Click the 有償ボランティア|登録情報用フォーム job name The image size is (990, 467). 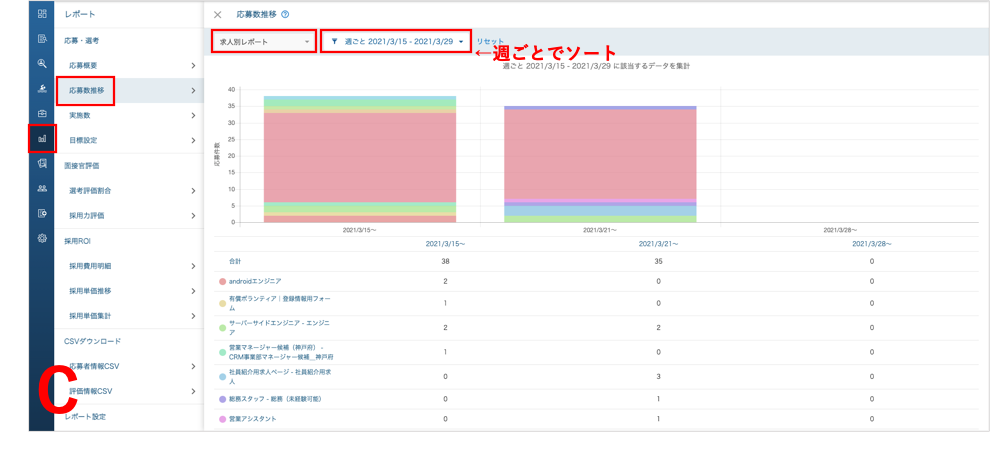(280, 303)
